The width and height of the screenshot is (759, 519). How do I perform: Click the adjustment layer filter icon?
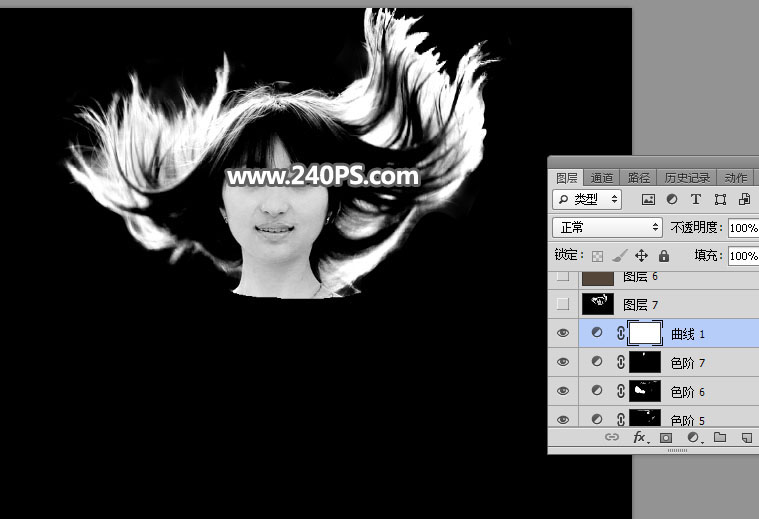672,200
